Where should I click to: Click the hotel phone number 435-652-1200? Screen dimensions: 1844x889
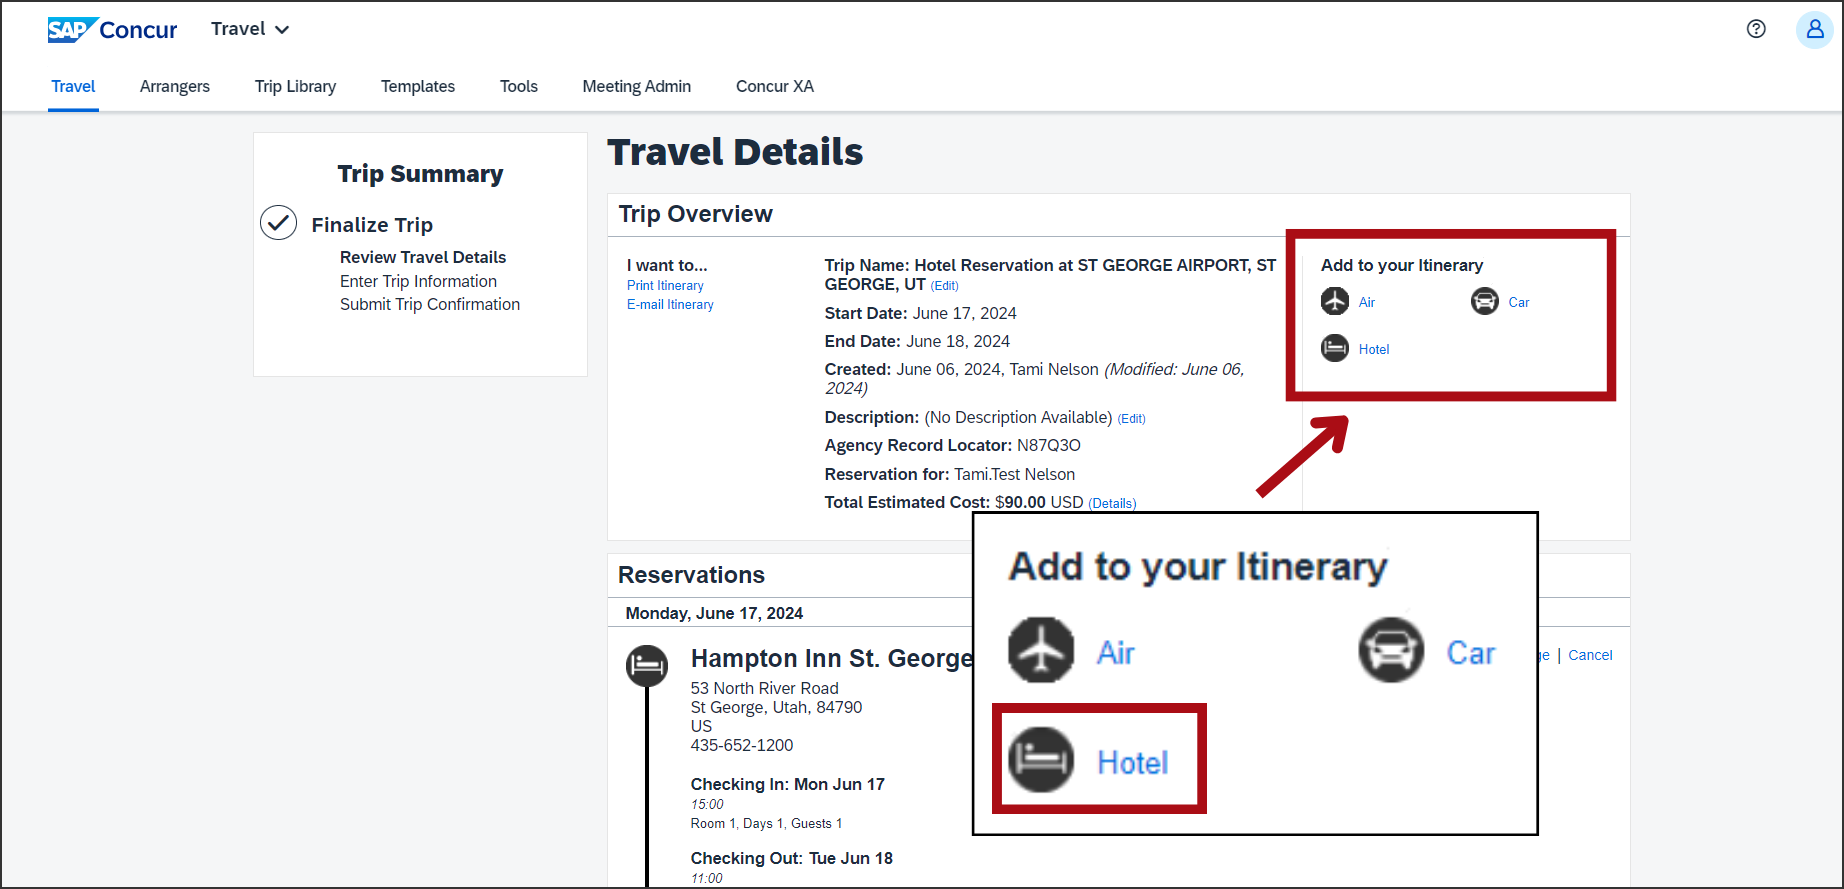742,745
